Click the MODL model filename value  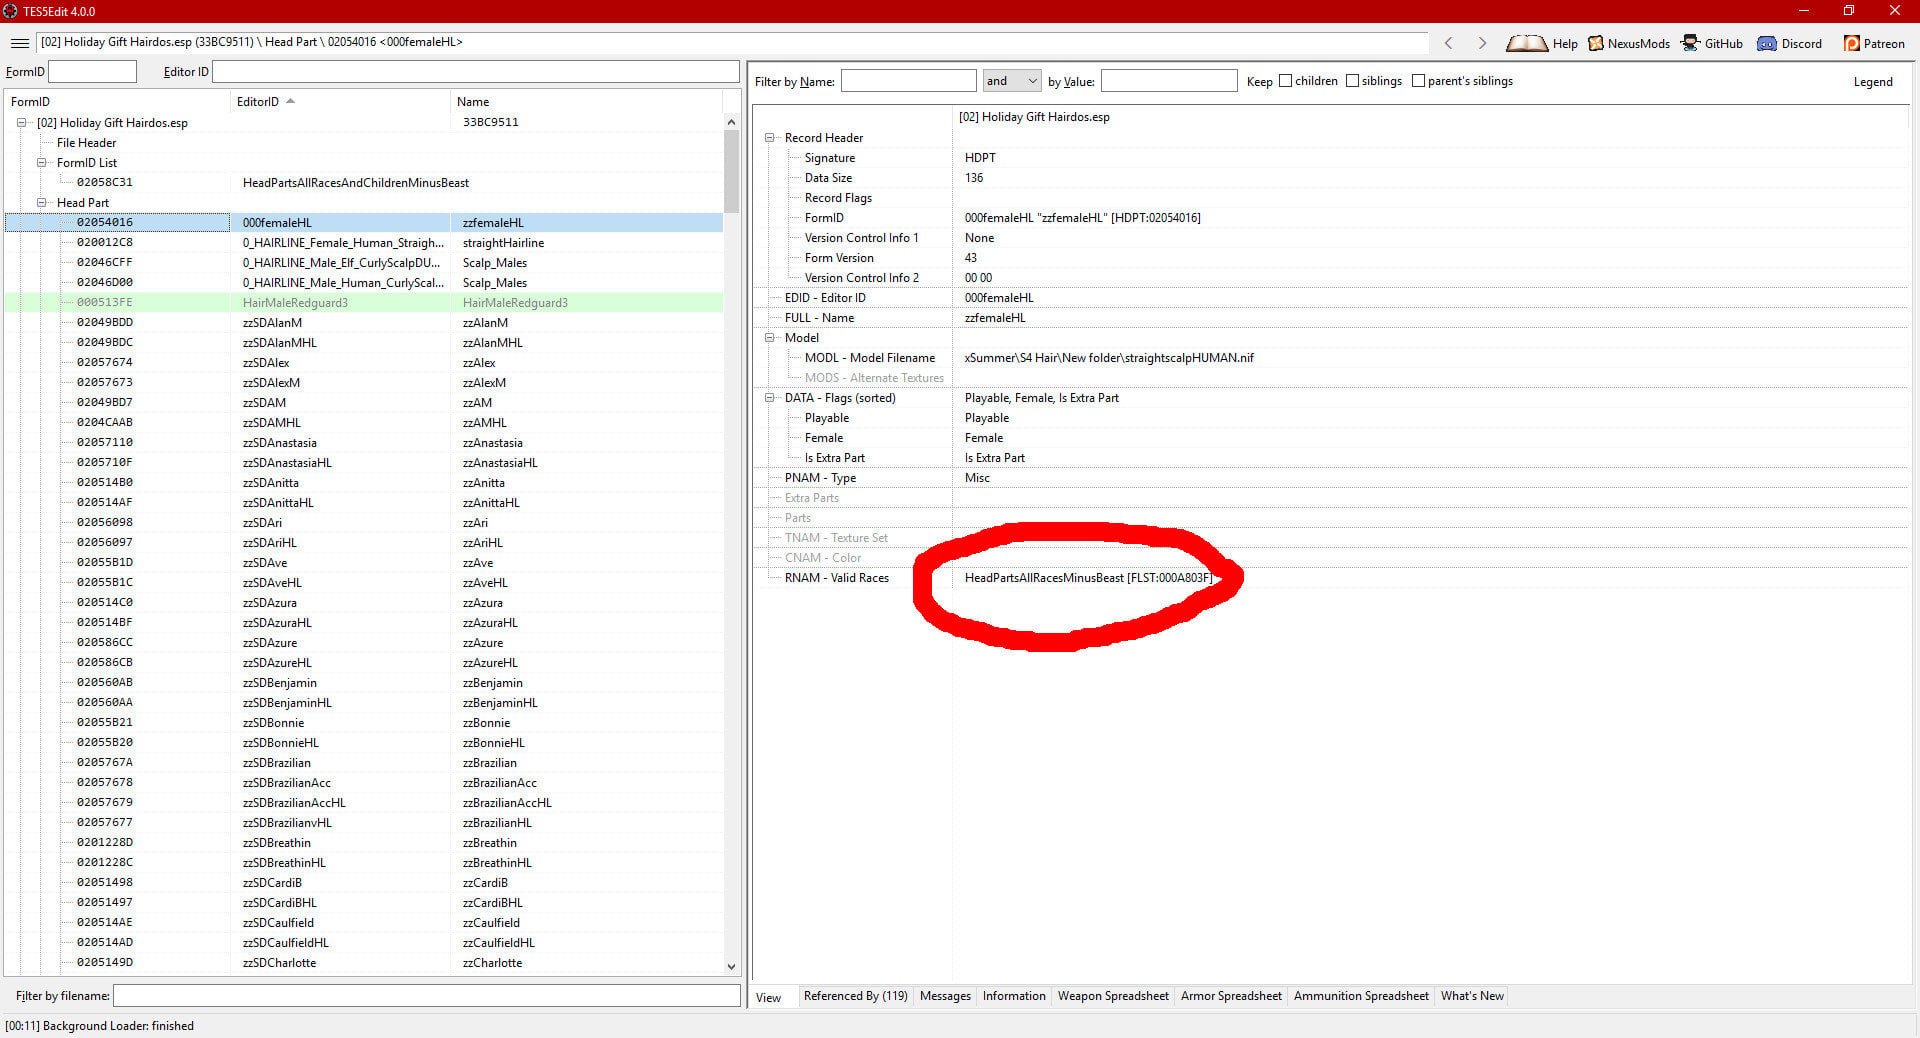[1109, 358]
